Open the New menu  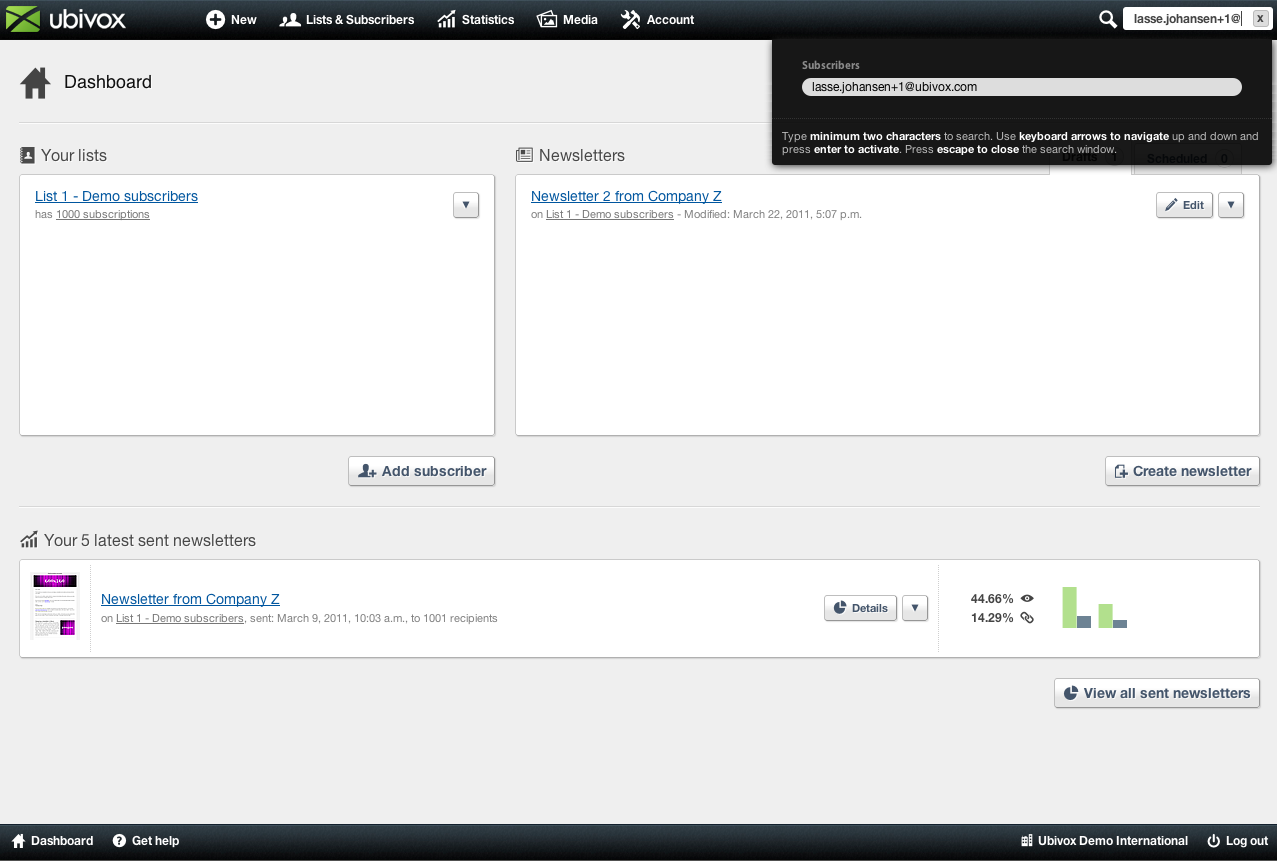[231, 19]
